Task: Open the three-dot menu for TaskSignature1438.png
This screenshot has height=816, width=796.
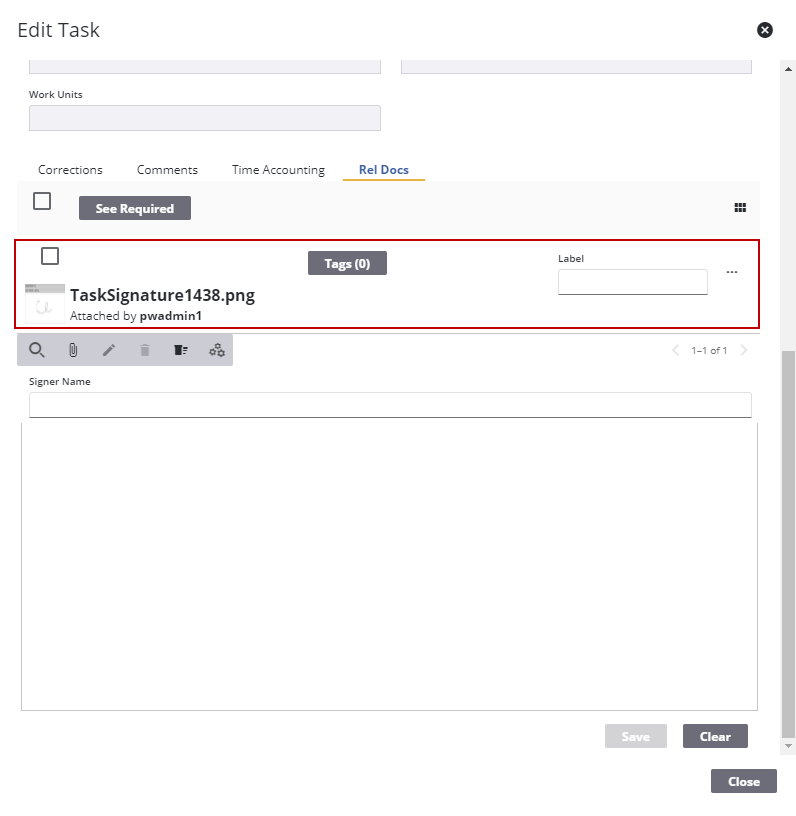Action: (732, 272)
